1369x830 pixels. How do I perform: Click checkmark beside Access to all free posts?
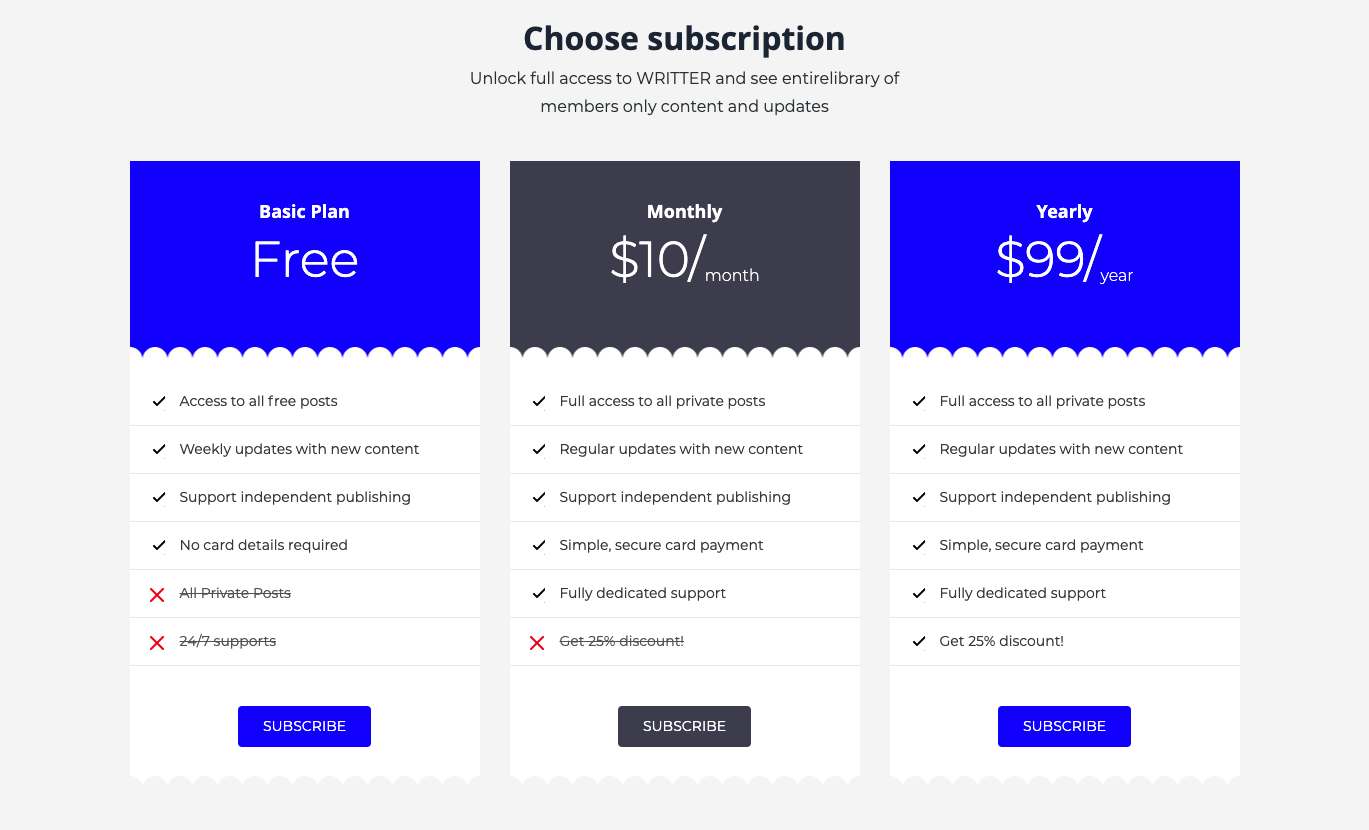[159, 401]
